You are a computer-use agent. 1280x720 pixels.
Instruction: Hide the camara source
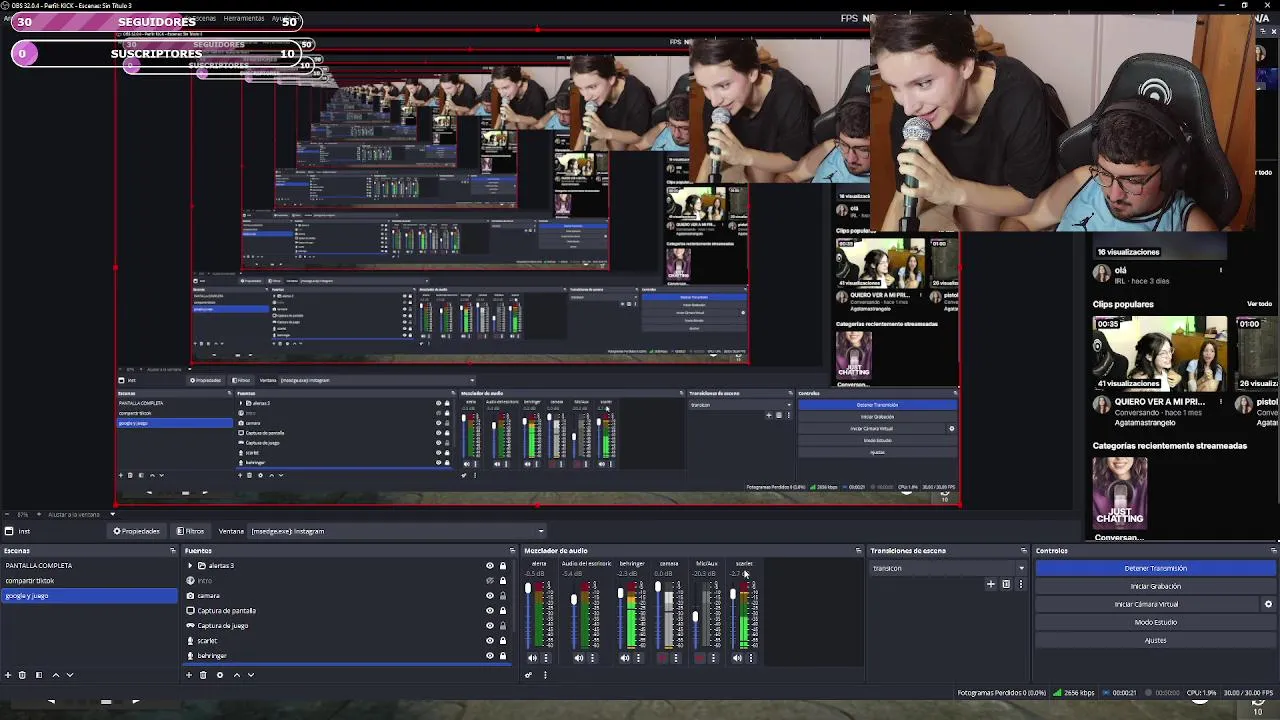coord(490,596)
